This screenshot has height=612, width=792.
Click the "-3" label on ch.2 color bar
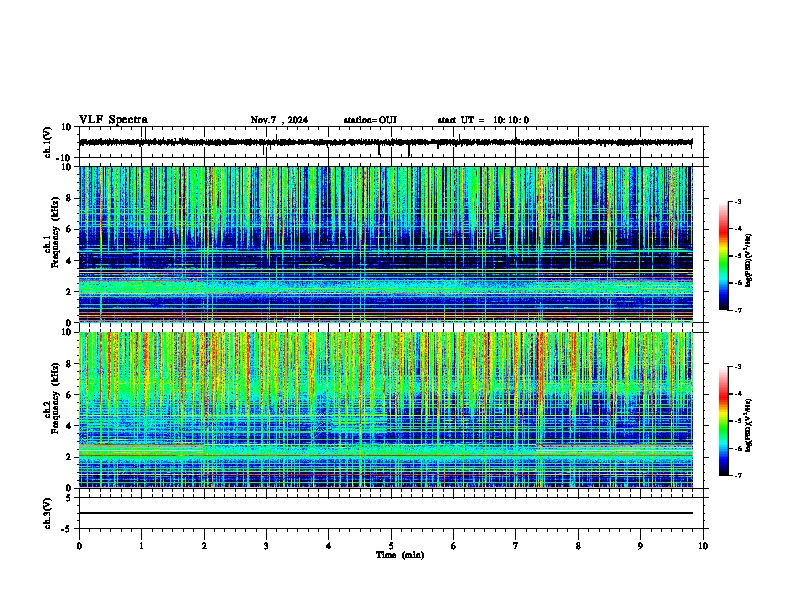point(738,367)
